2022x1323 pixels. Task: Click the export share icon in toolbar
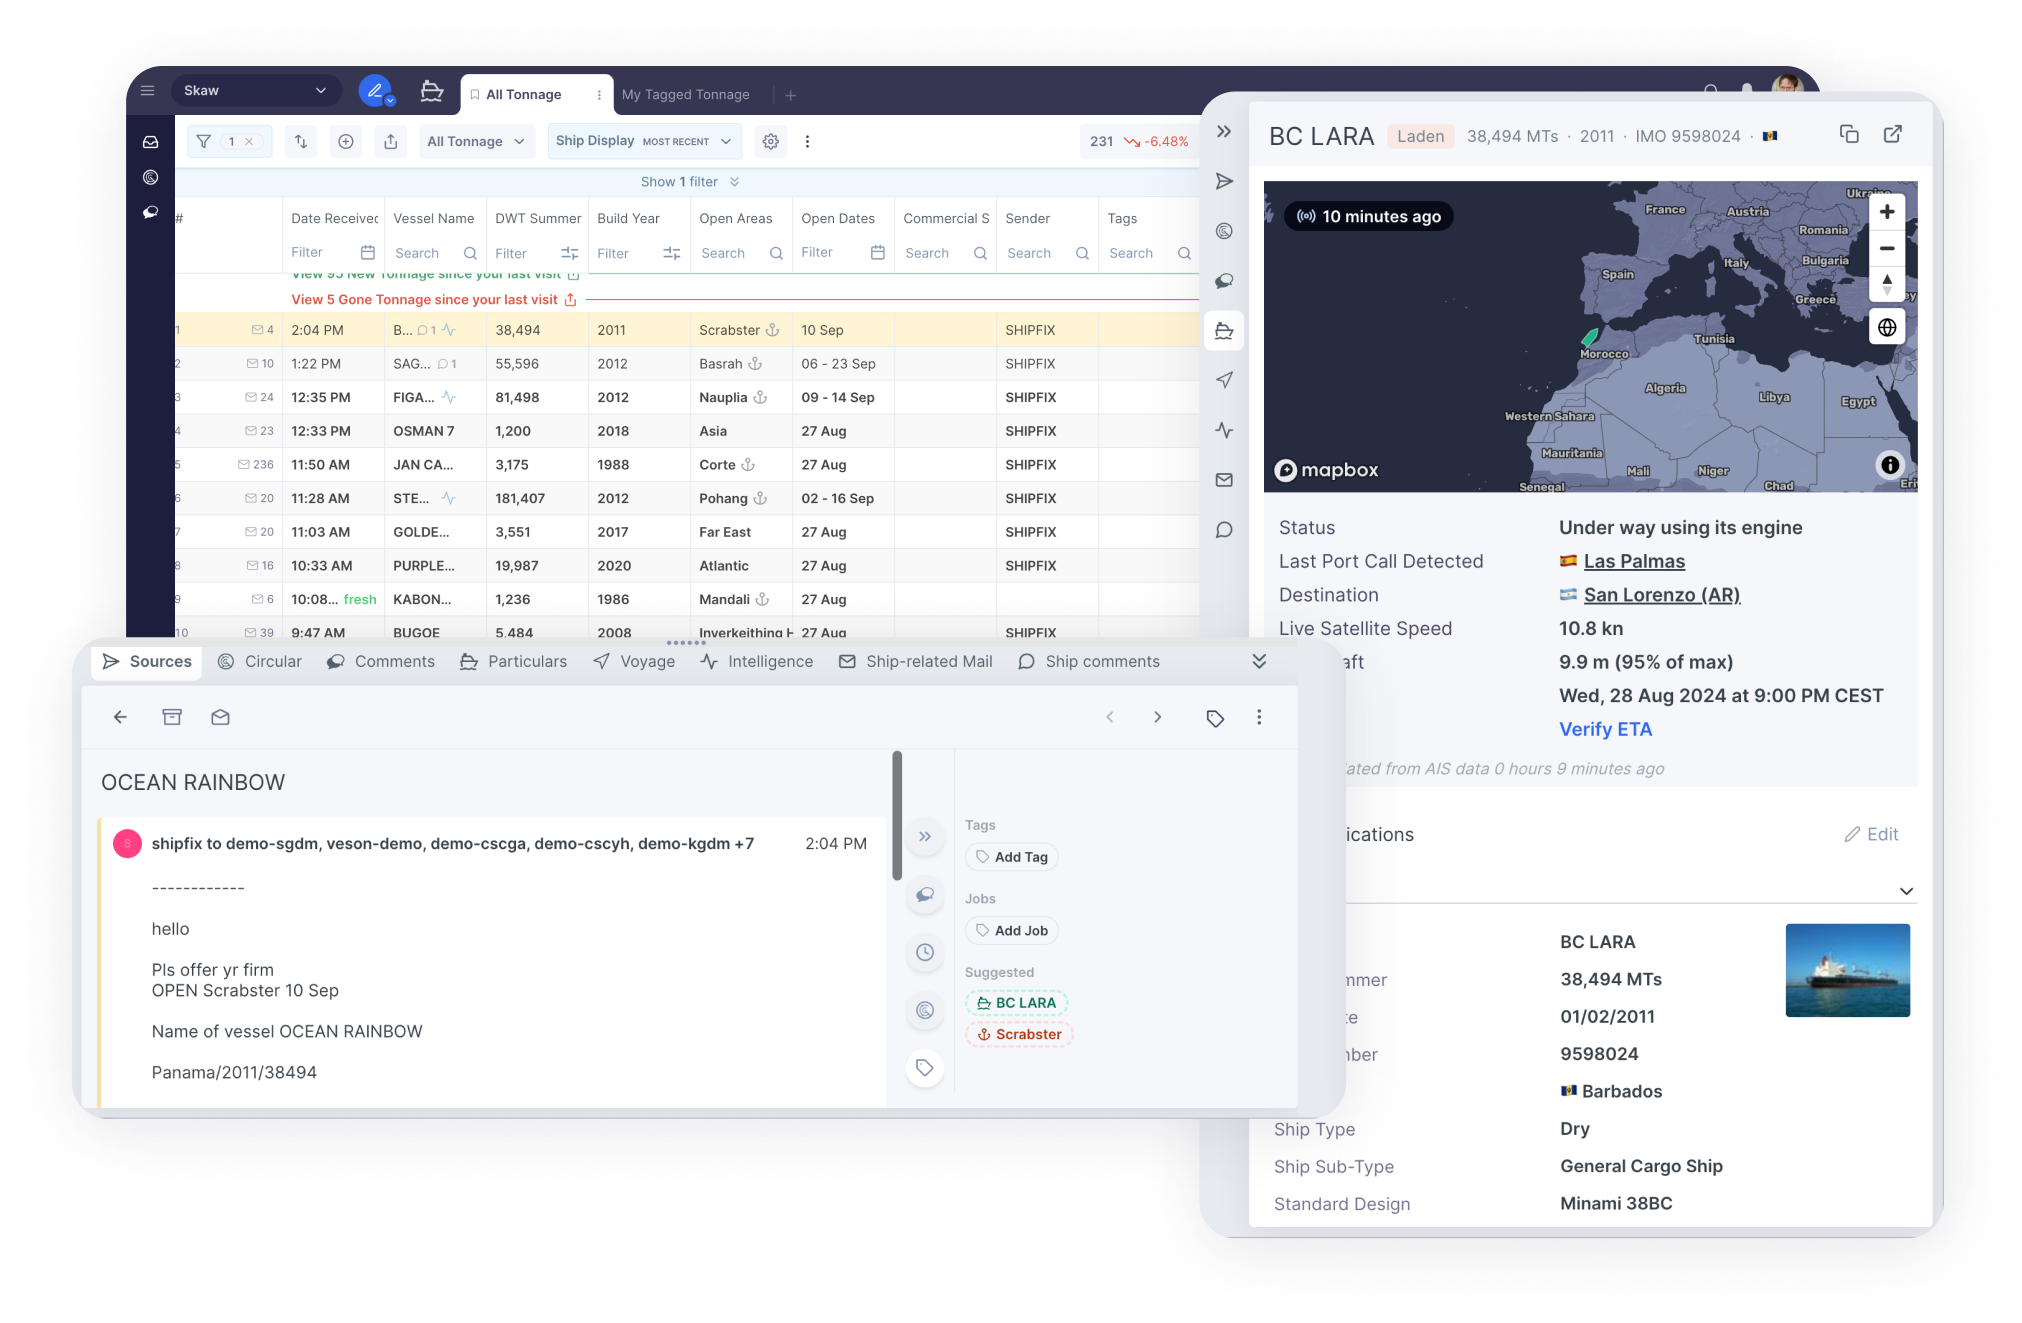[x=391, y=141]
